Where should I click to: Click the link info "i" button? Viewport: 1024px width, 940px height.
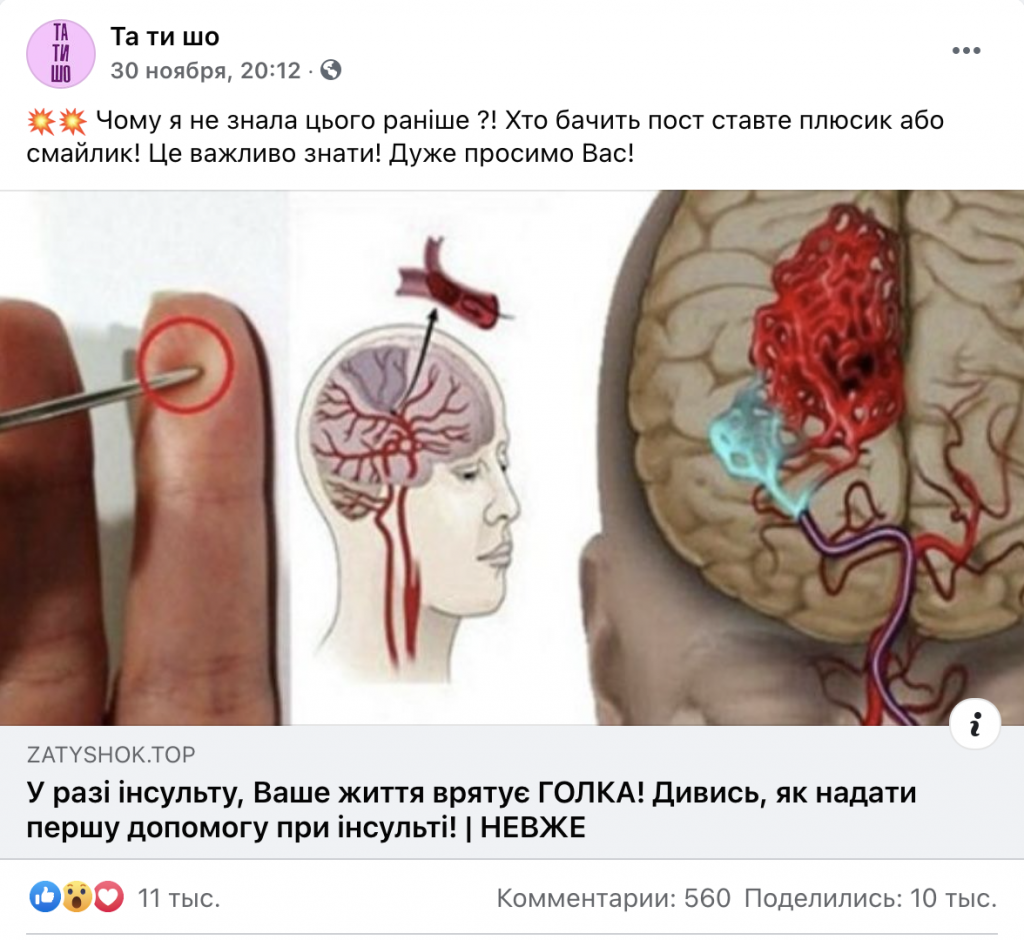(x=975, y=724)
